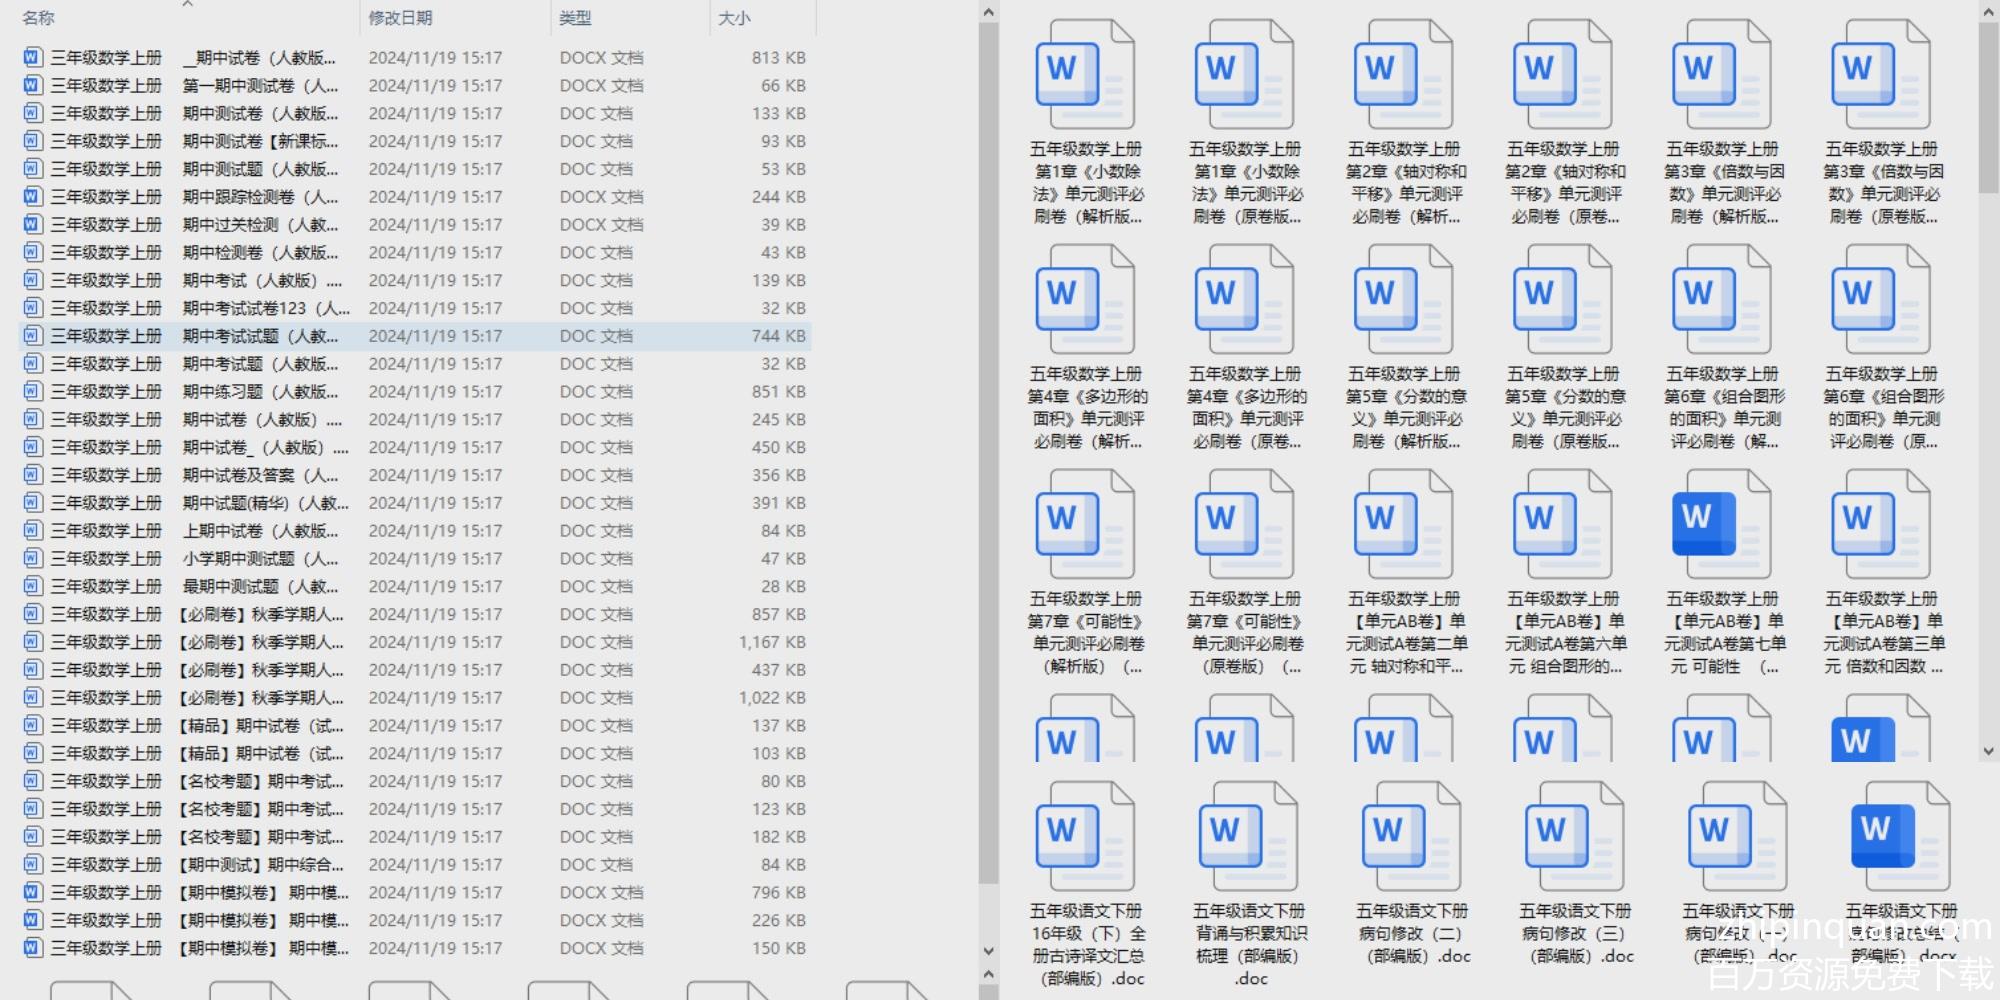The width and height of the screenshot is (2000, 1000).
Task: Click the 单元测试A卷第七单元 可能性 file icon
Action: (1722, 526)
